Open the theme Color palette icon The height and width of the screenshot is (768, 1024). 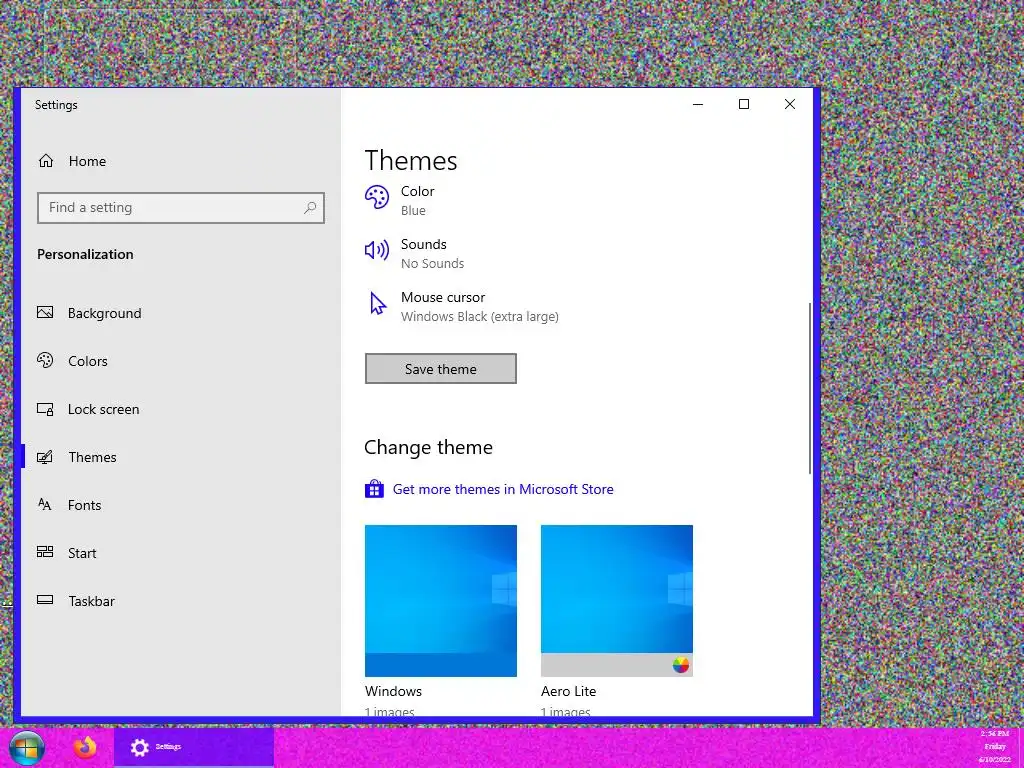click(377, 197)
